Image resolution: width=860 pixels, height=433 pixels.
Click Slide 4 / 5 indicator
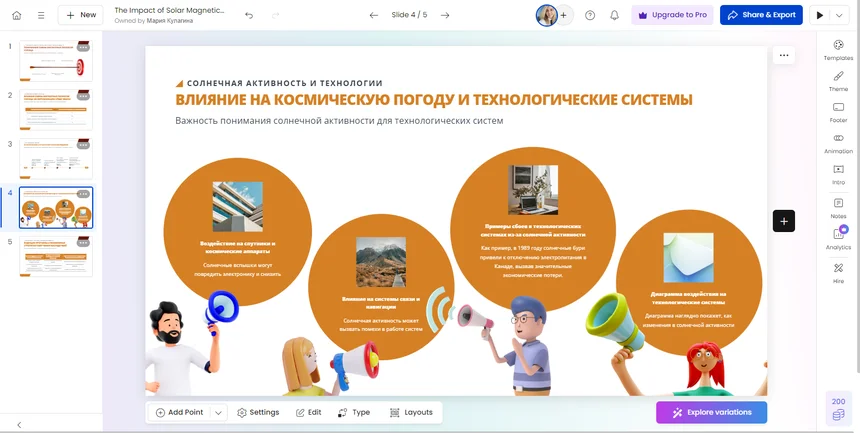409,15
